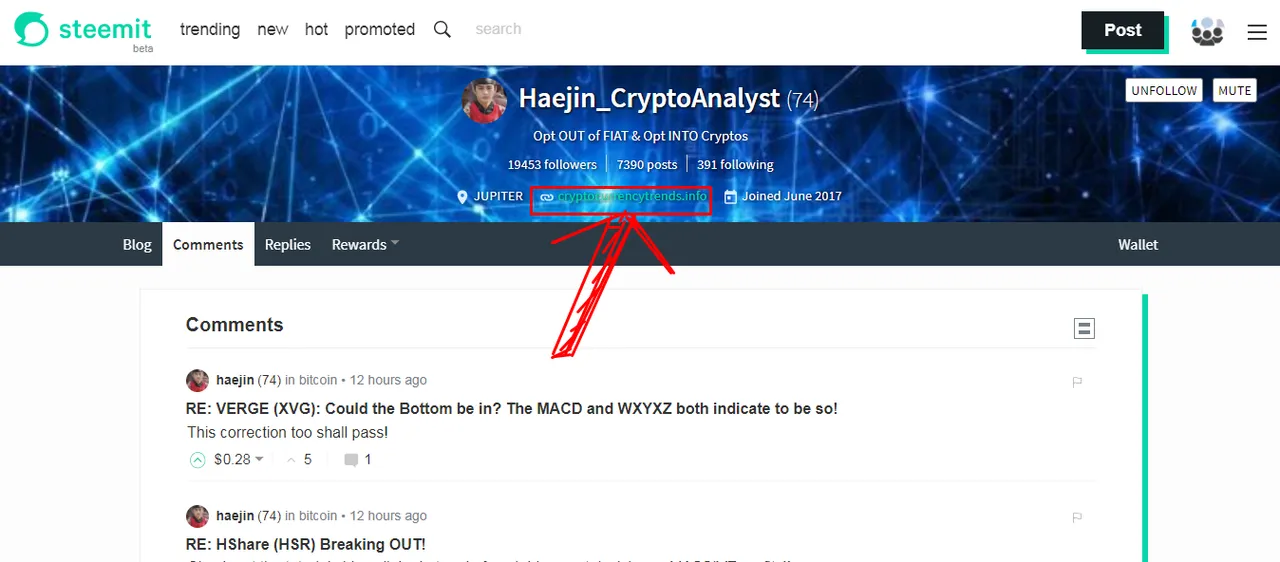Flag the VERGE comment
Image resolution: width=1280 pixels, height=562 pixels.
coord(1077,381)
